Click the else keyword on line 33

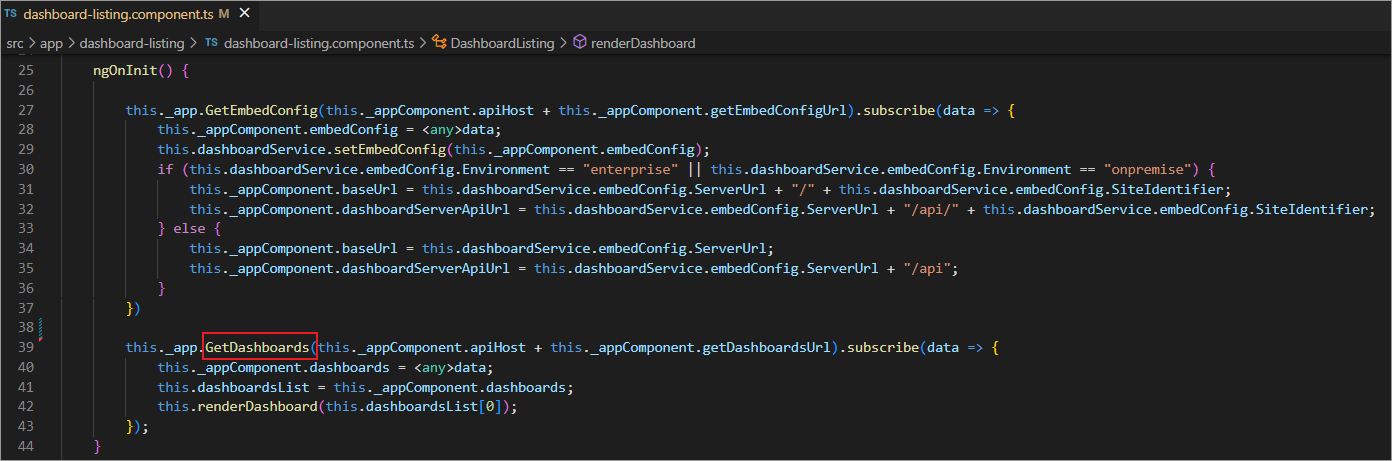coord(189,229)
